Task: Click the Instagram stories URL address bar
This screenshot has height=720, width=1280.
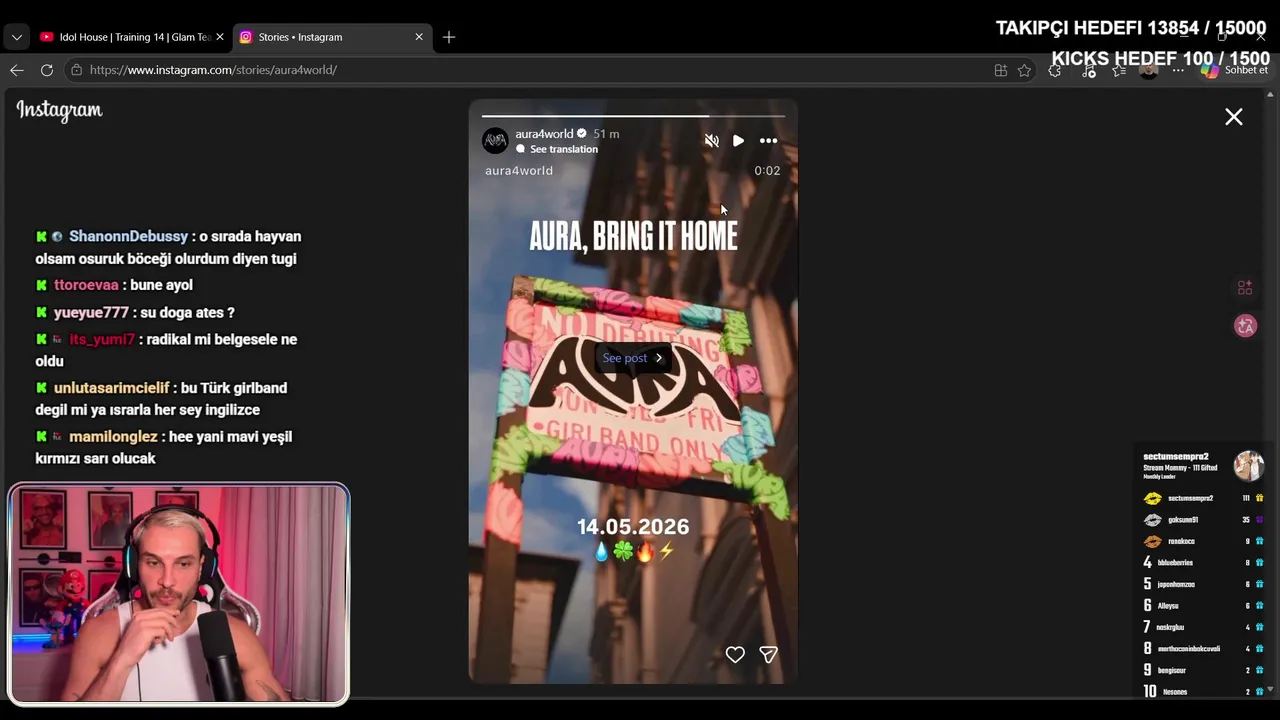Action: click(x=530, y=70)
